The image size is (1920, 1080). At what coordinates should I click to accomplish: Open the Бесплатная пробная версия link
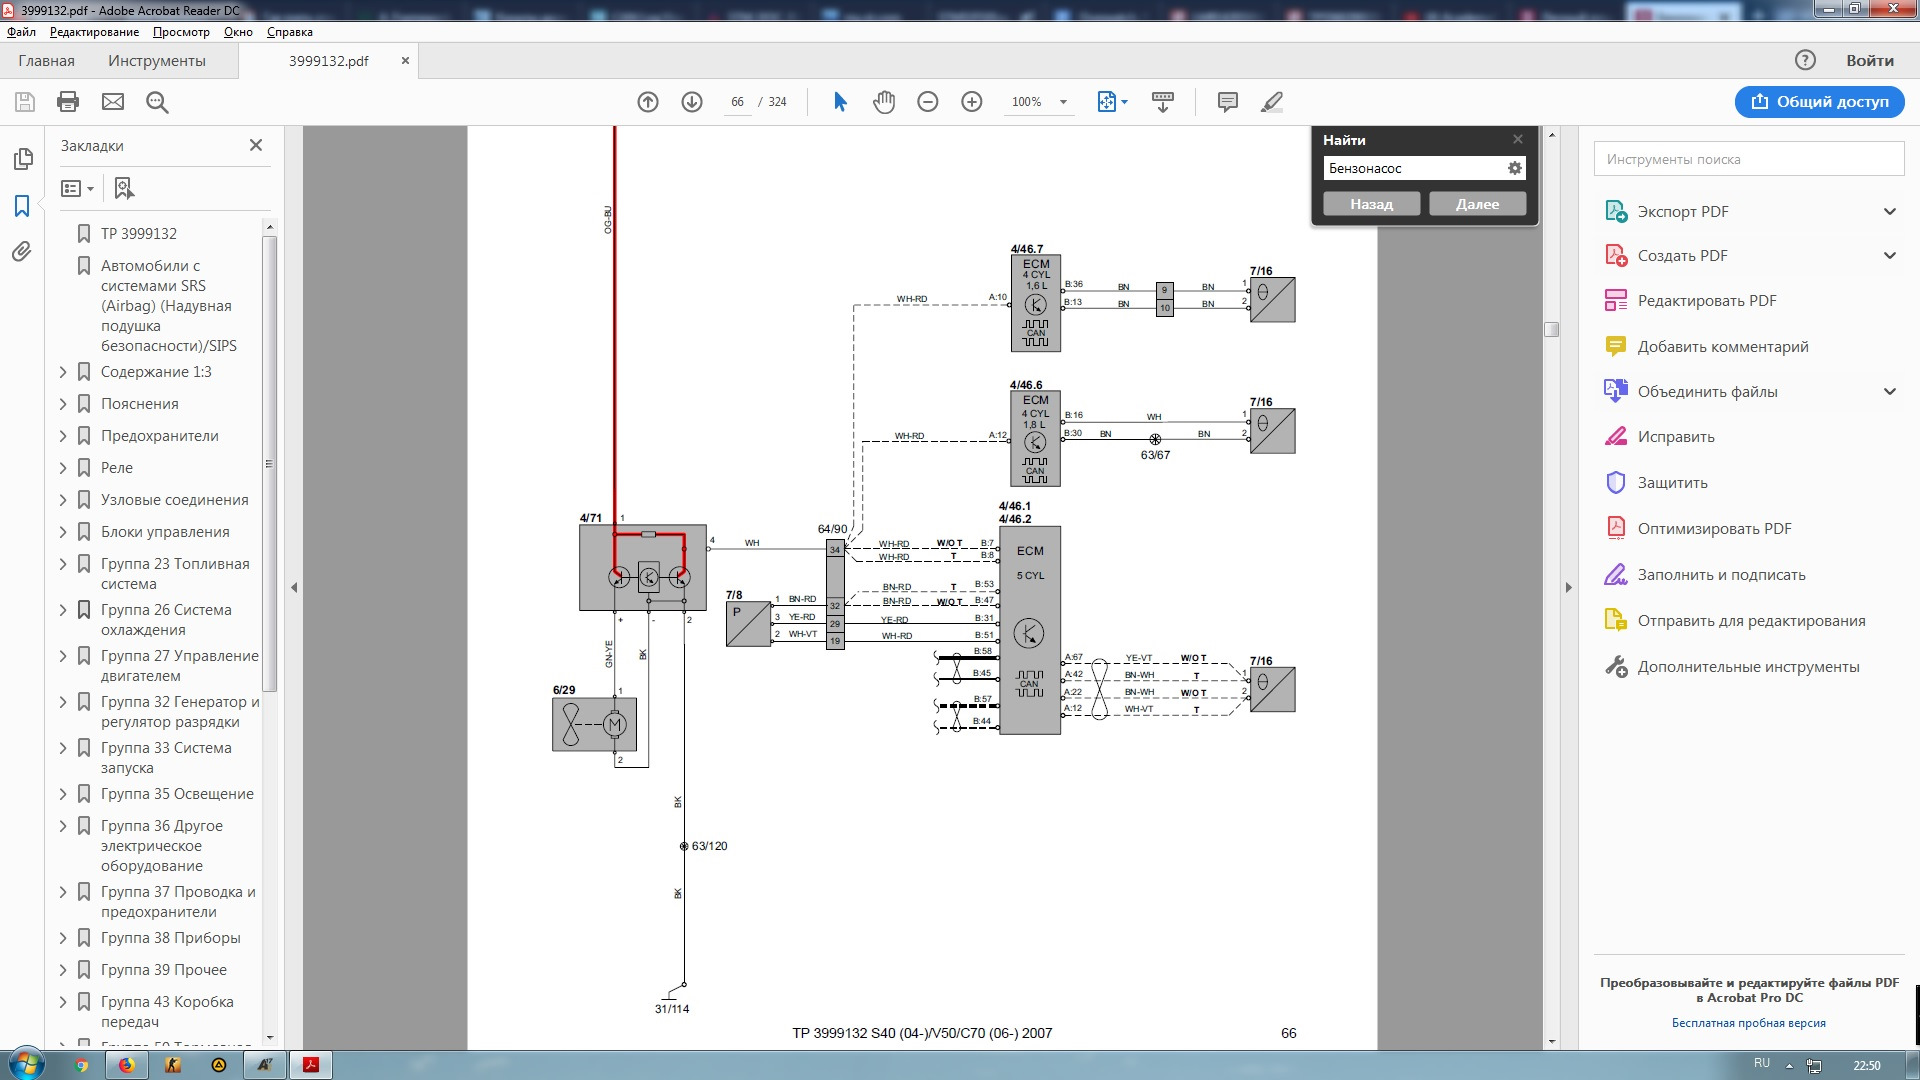tap(1748, 1023)
